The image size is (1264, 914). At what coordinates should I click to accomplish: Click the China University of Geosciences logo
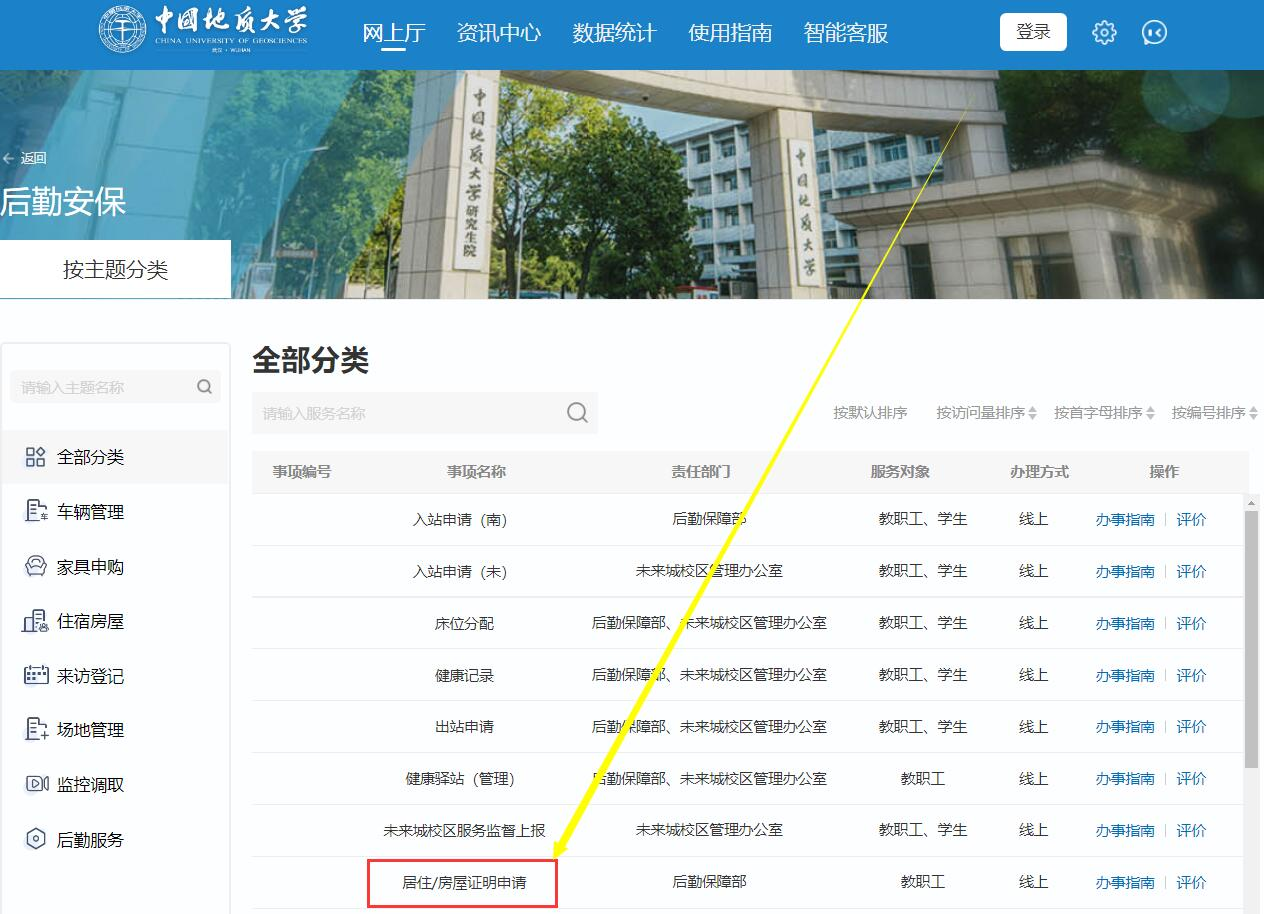[203, 30]
